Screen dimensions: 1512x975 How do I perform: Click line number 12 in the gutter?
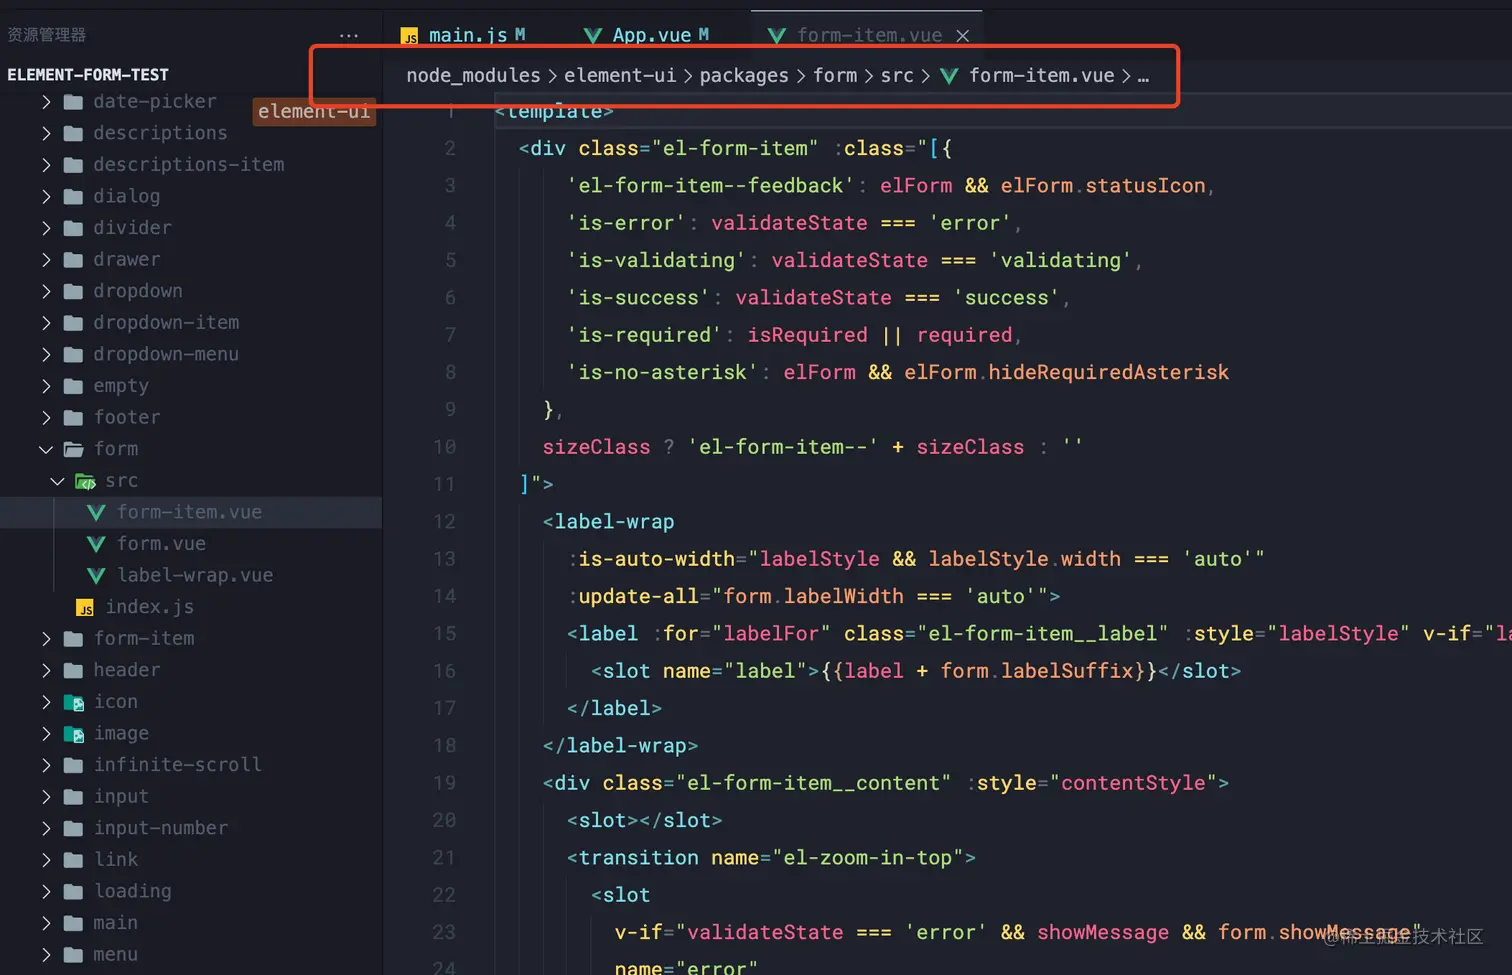[x=444, y=522]
